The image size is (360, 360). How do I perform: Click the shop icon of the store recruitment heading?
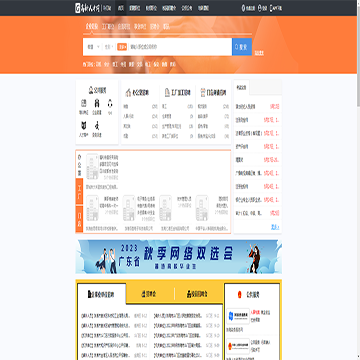[203, 93]
